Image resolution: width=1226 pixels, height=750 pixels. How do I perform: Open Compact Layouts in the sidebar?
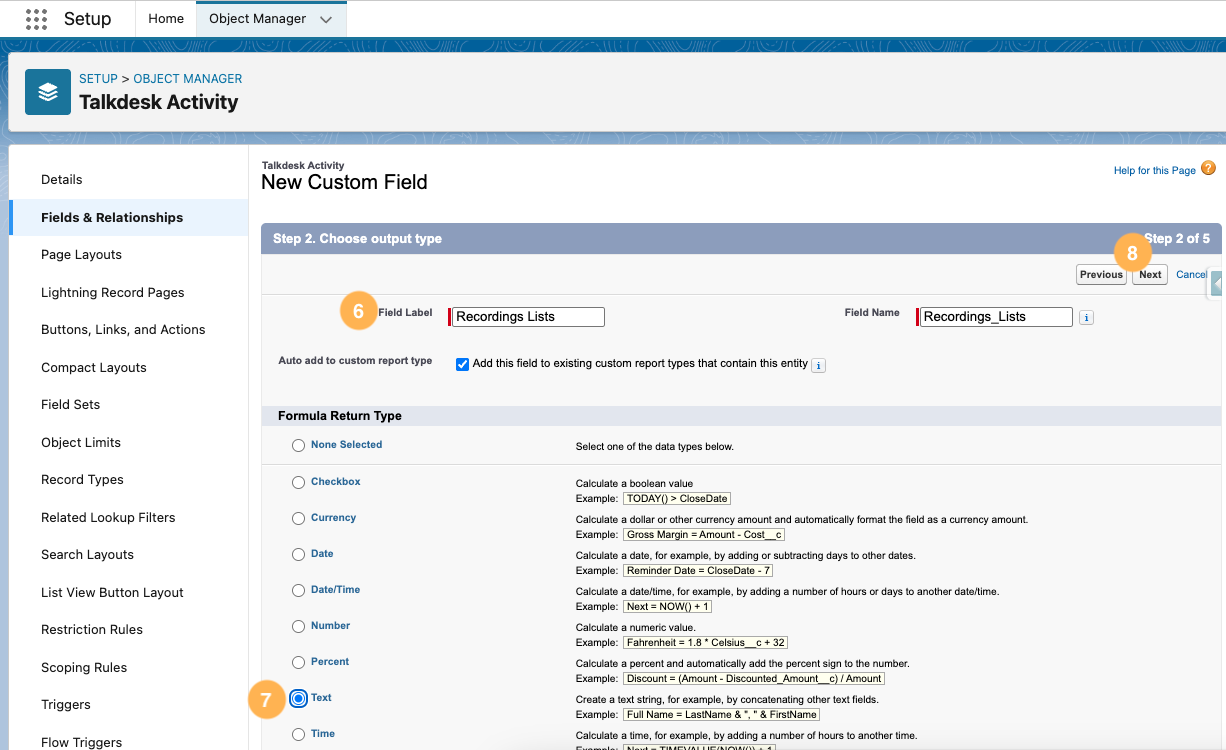(x=94, y=368)
